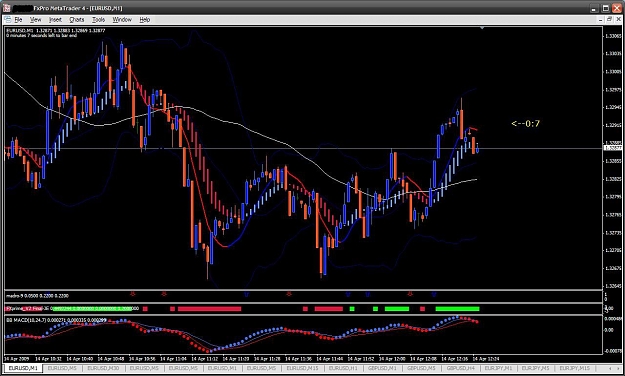
Task: Minimize the inner chart window in menu bar
Action: [601, 20]
